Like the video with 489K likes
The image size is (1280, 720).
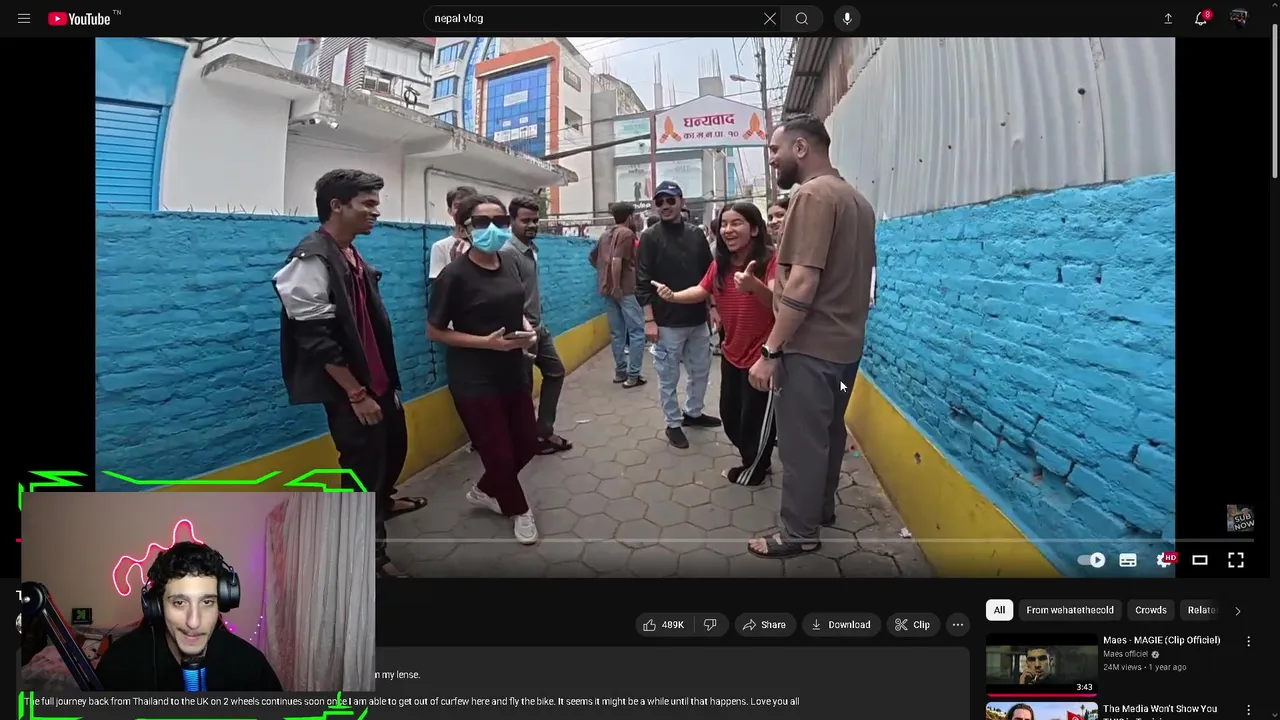(x=663, y=625)
